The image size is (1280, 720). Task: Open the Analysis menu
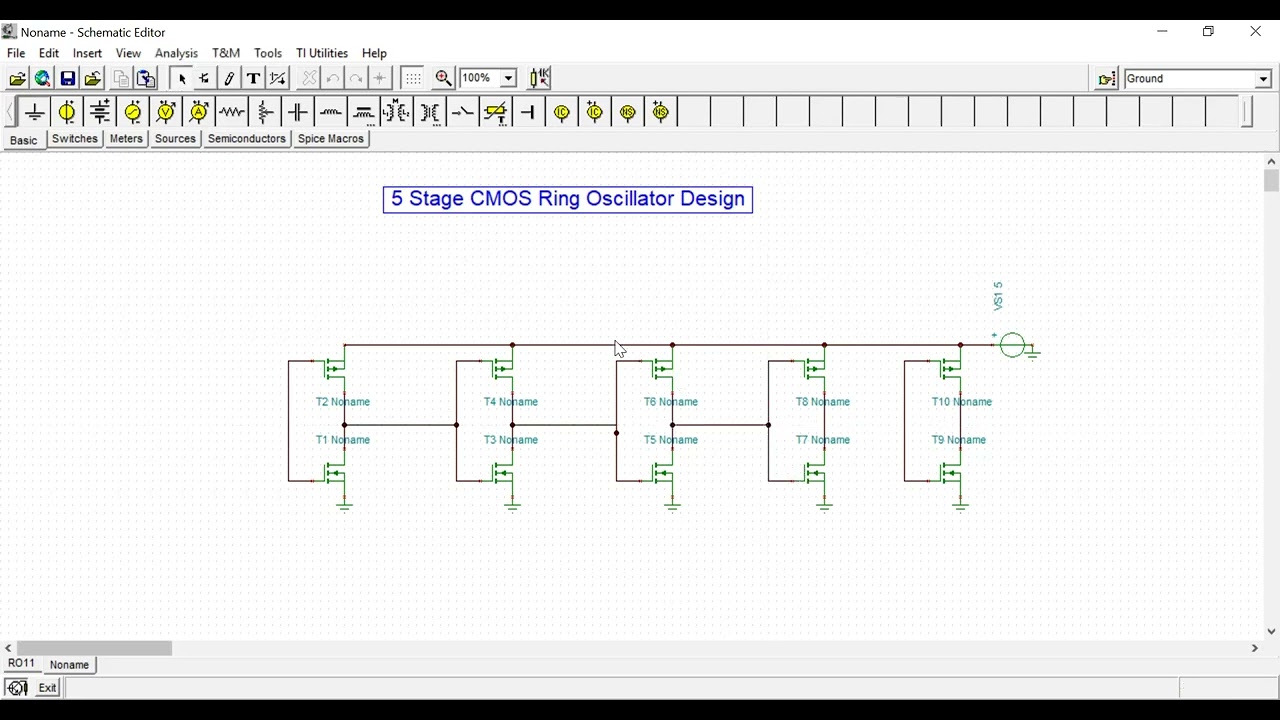pos(176,53)
